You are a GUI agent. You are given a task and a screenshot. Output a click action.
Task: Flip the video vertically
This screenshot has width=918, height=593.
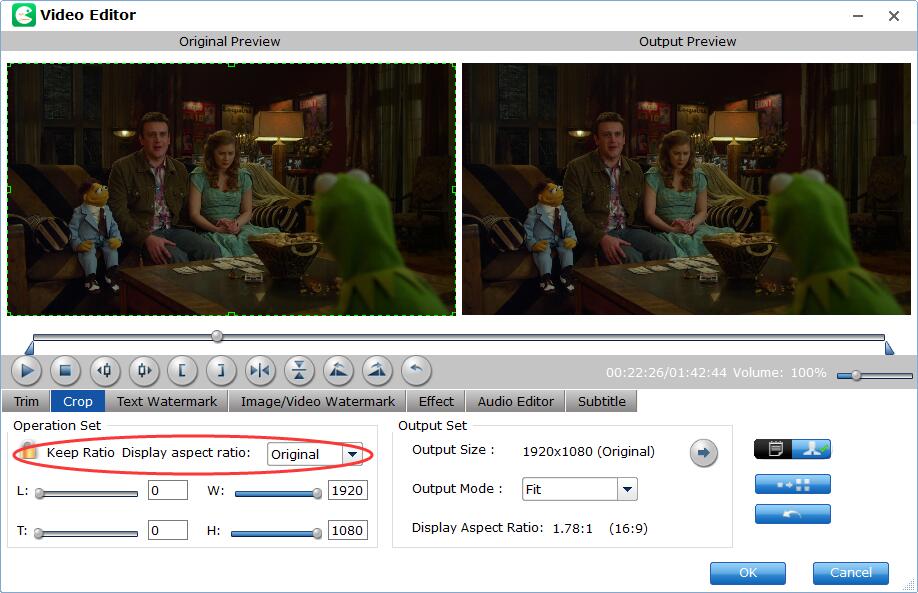click(x=299, y=371)
